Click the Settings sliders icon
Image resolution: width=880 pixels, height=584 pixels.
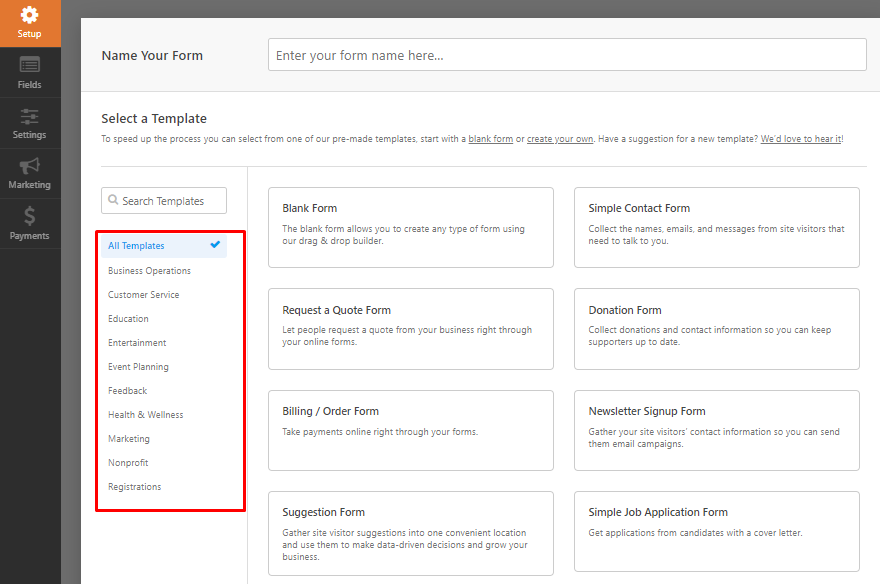pos(30,116)
